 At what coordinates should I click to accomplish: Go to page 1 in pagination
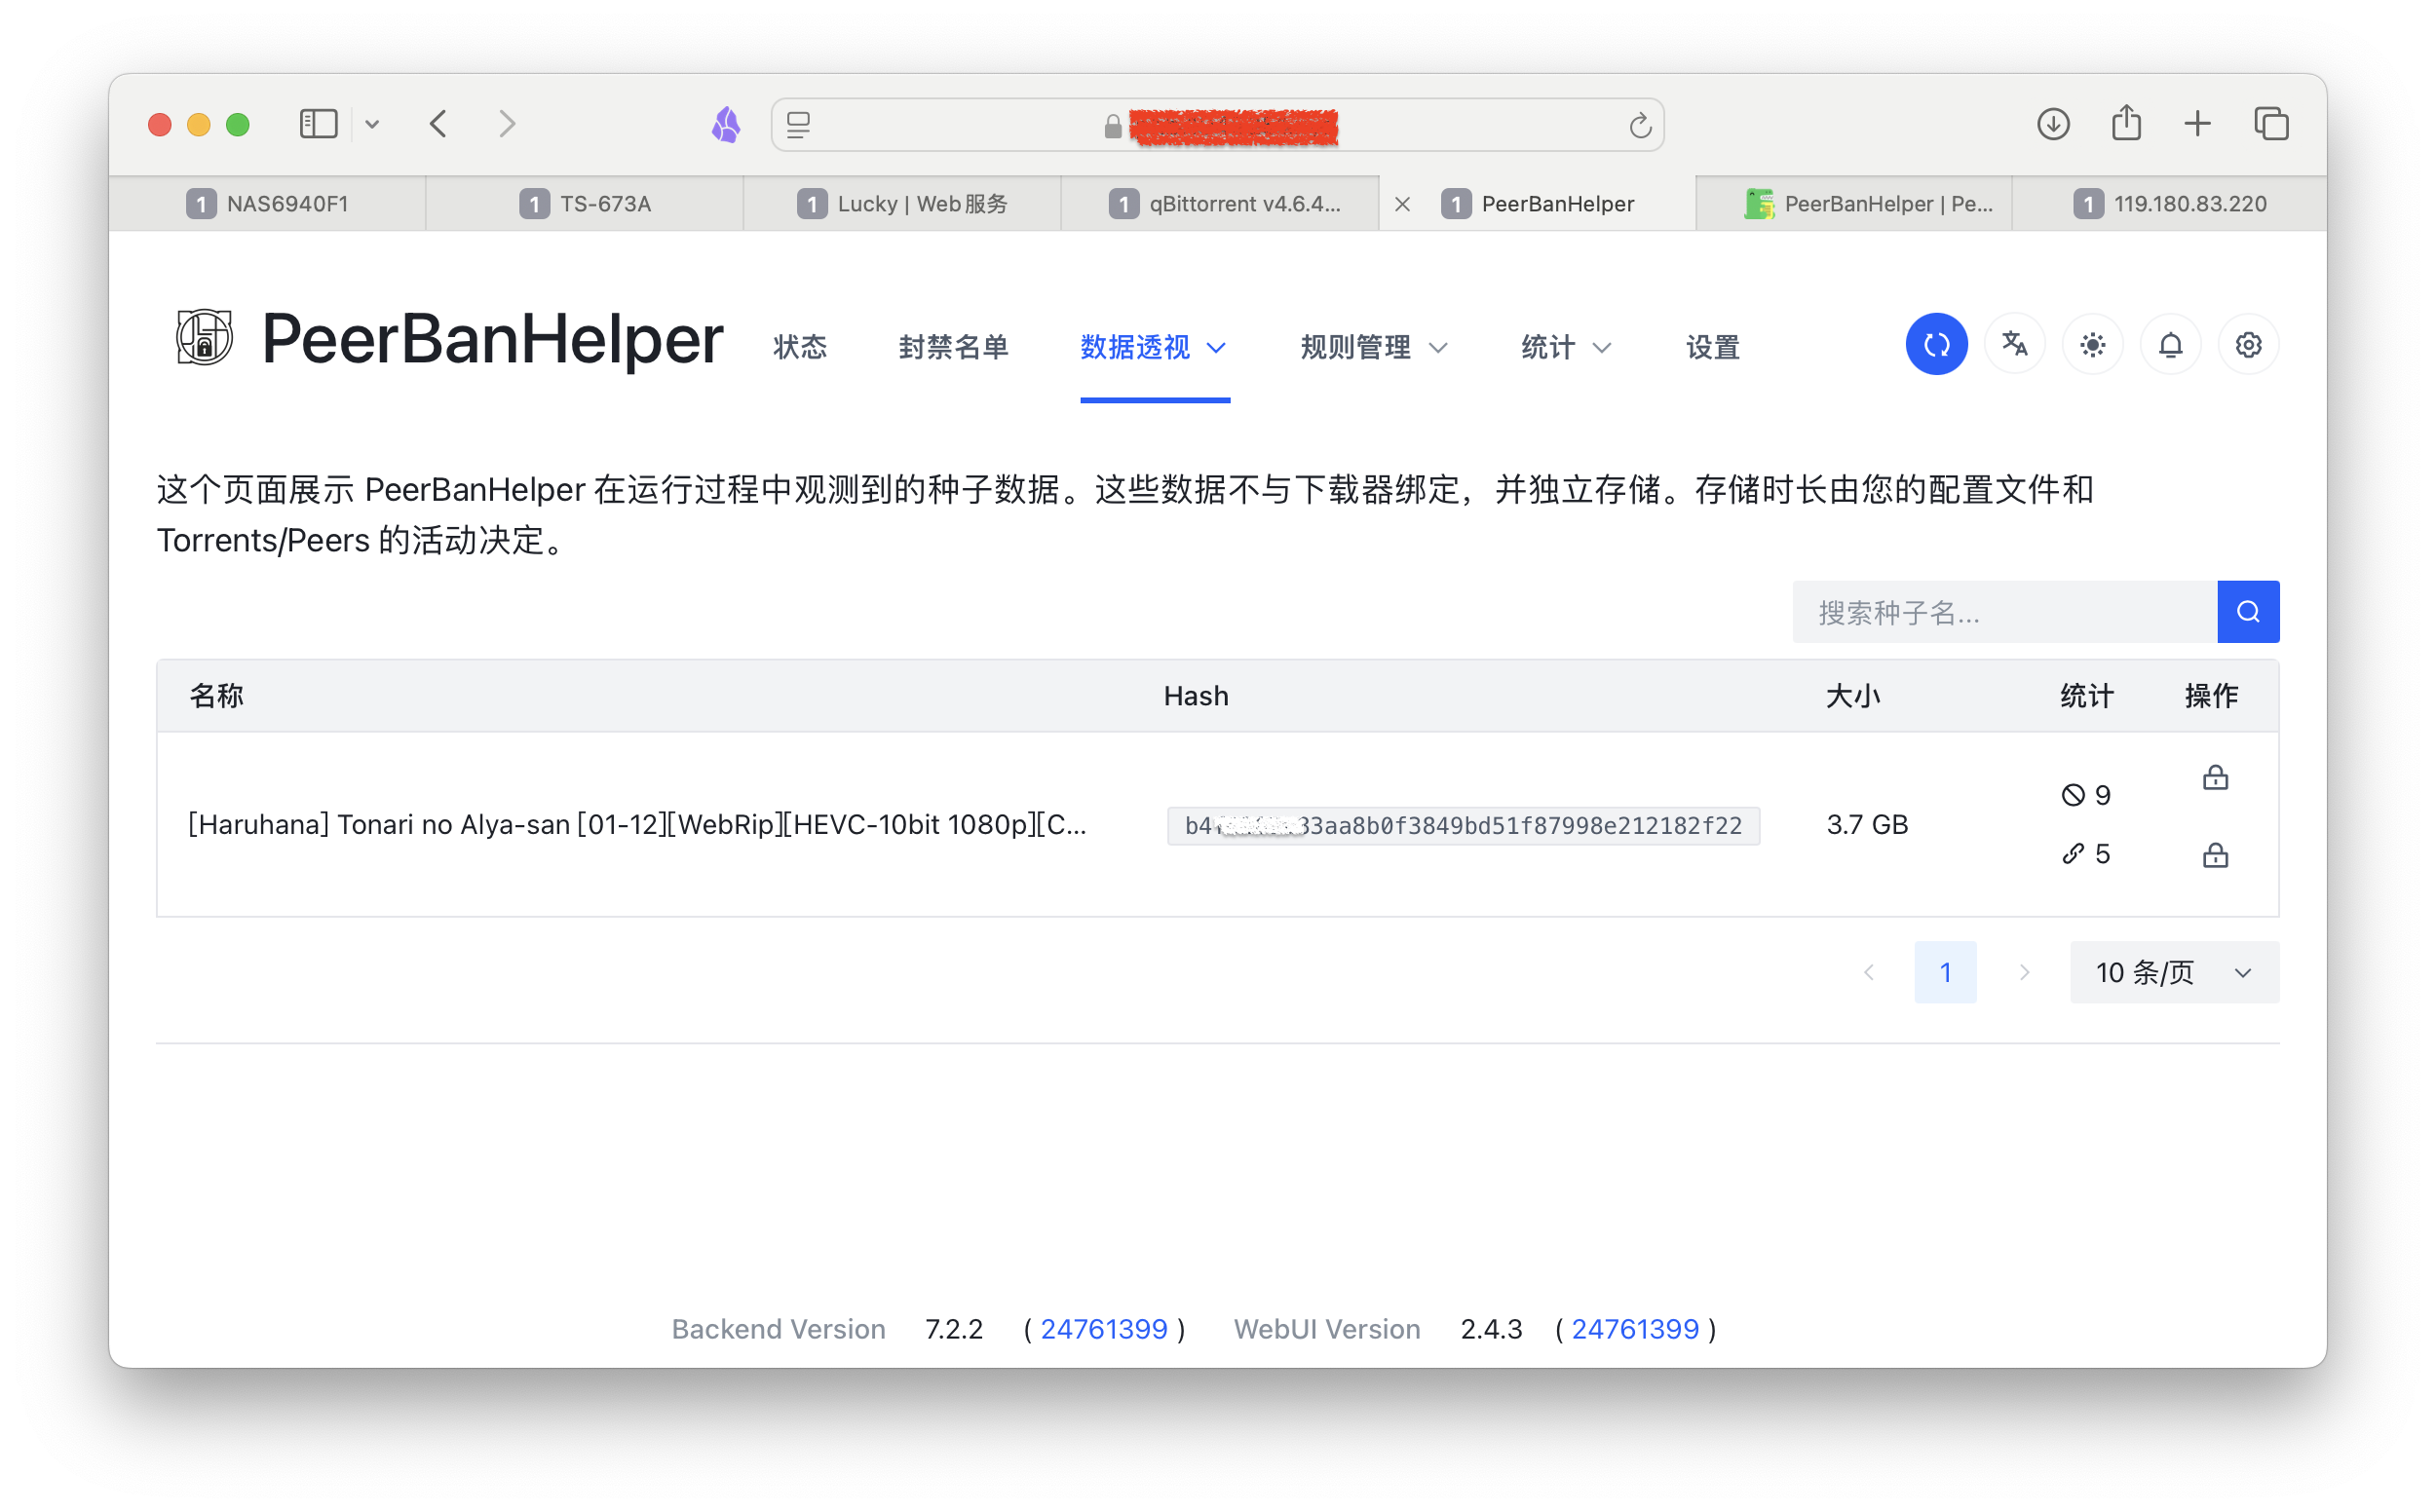tap(1945, 972)
